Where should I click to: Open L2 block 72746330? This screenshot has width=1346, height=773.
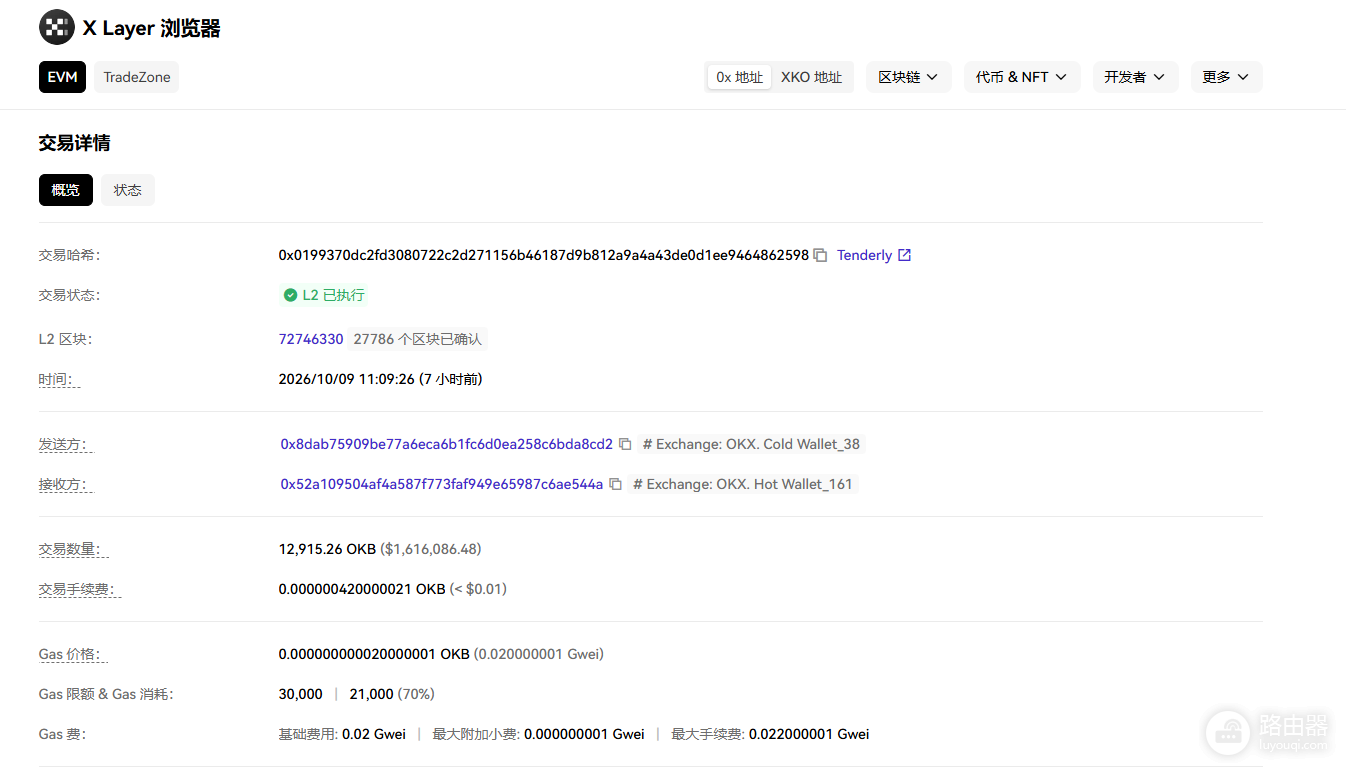tap(311, 339)
